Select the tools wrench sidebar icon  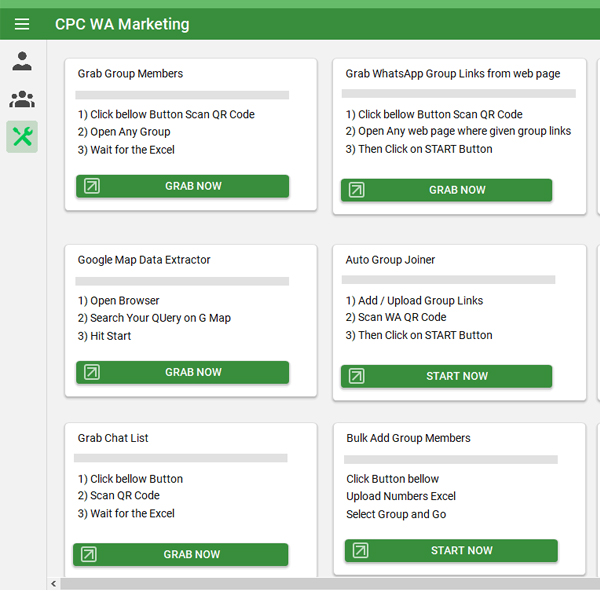point(22,137)
